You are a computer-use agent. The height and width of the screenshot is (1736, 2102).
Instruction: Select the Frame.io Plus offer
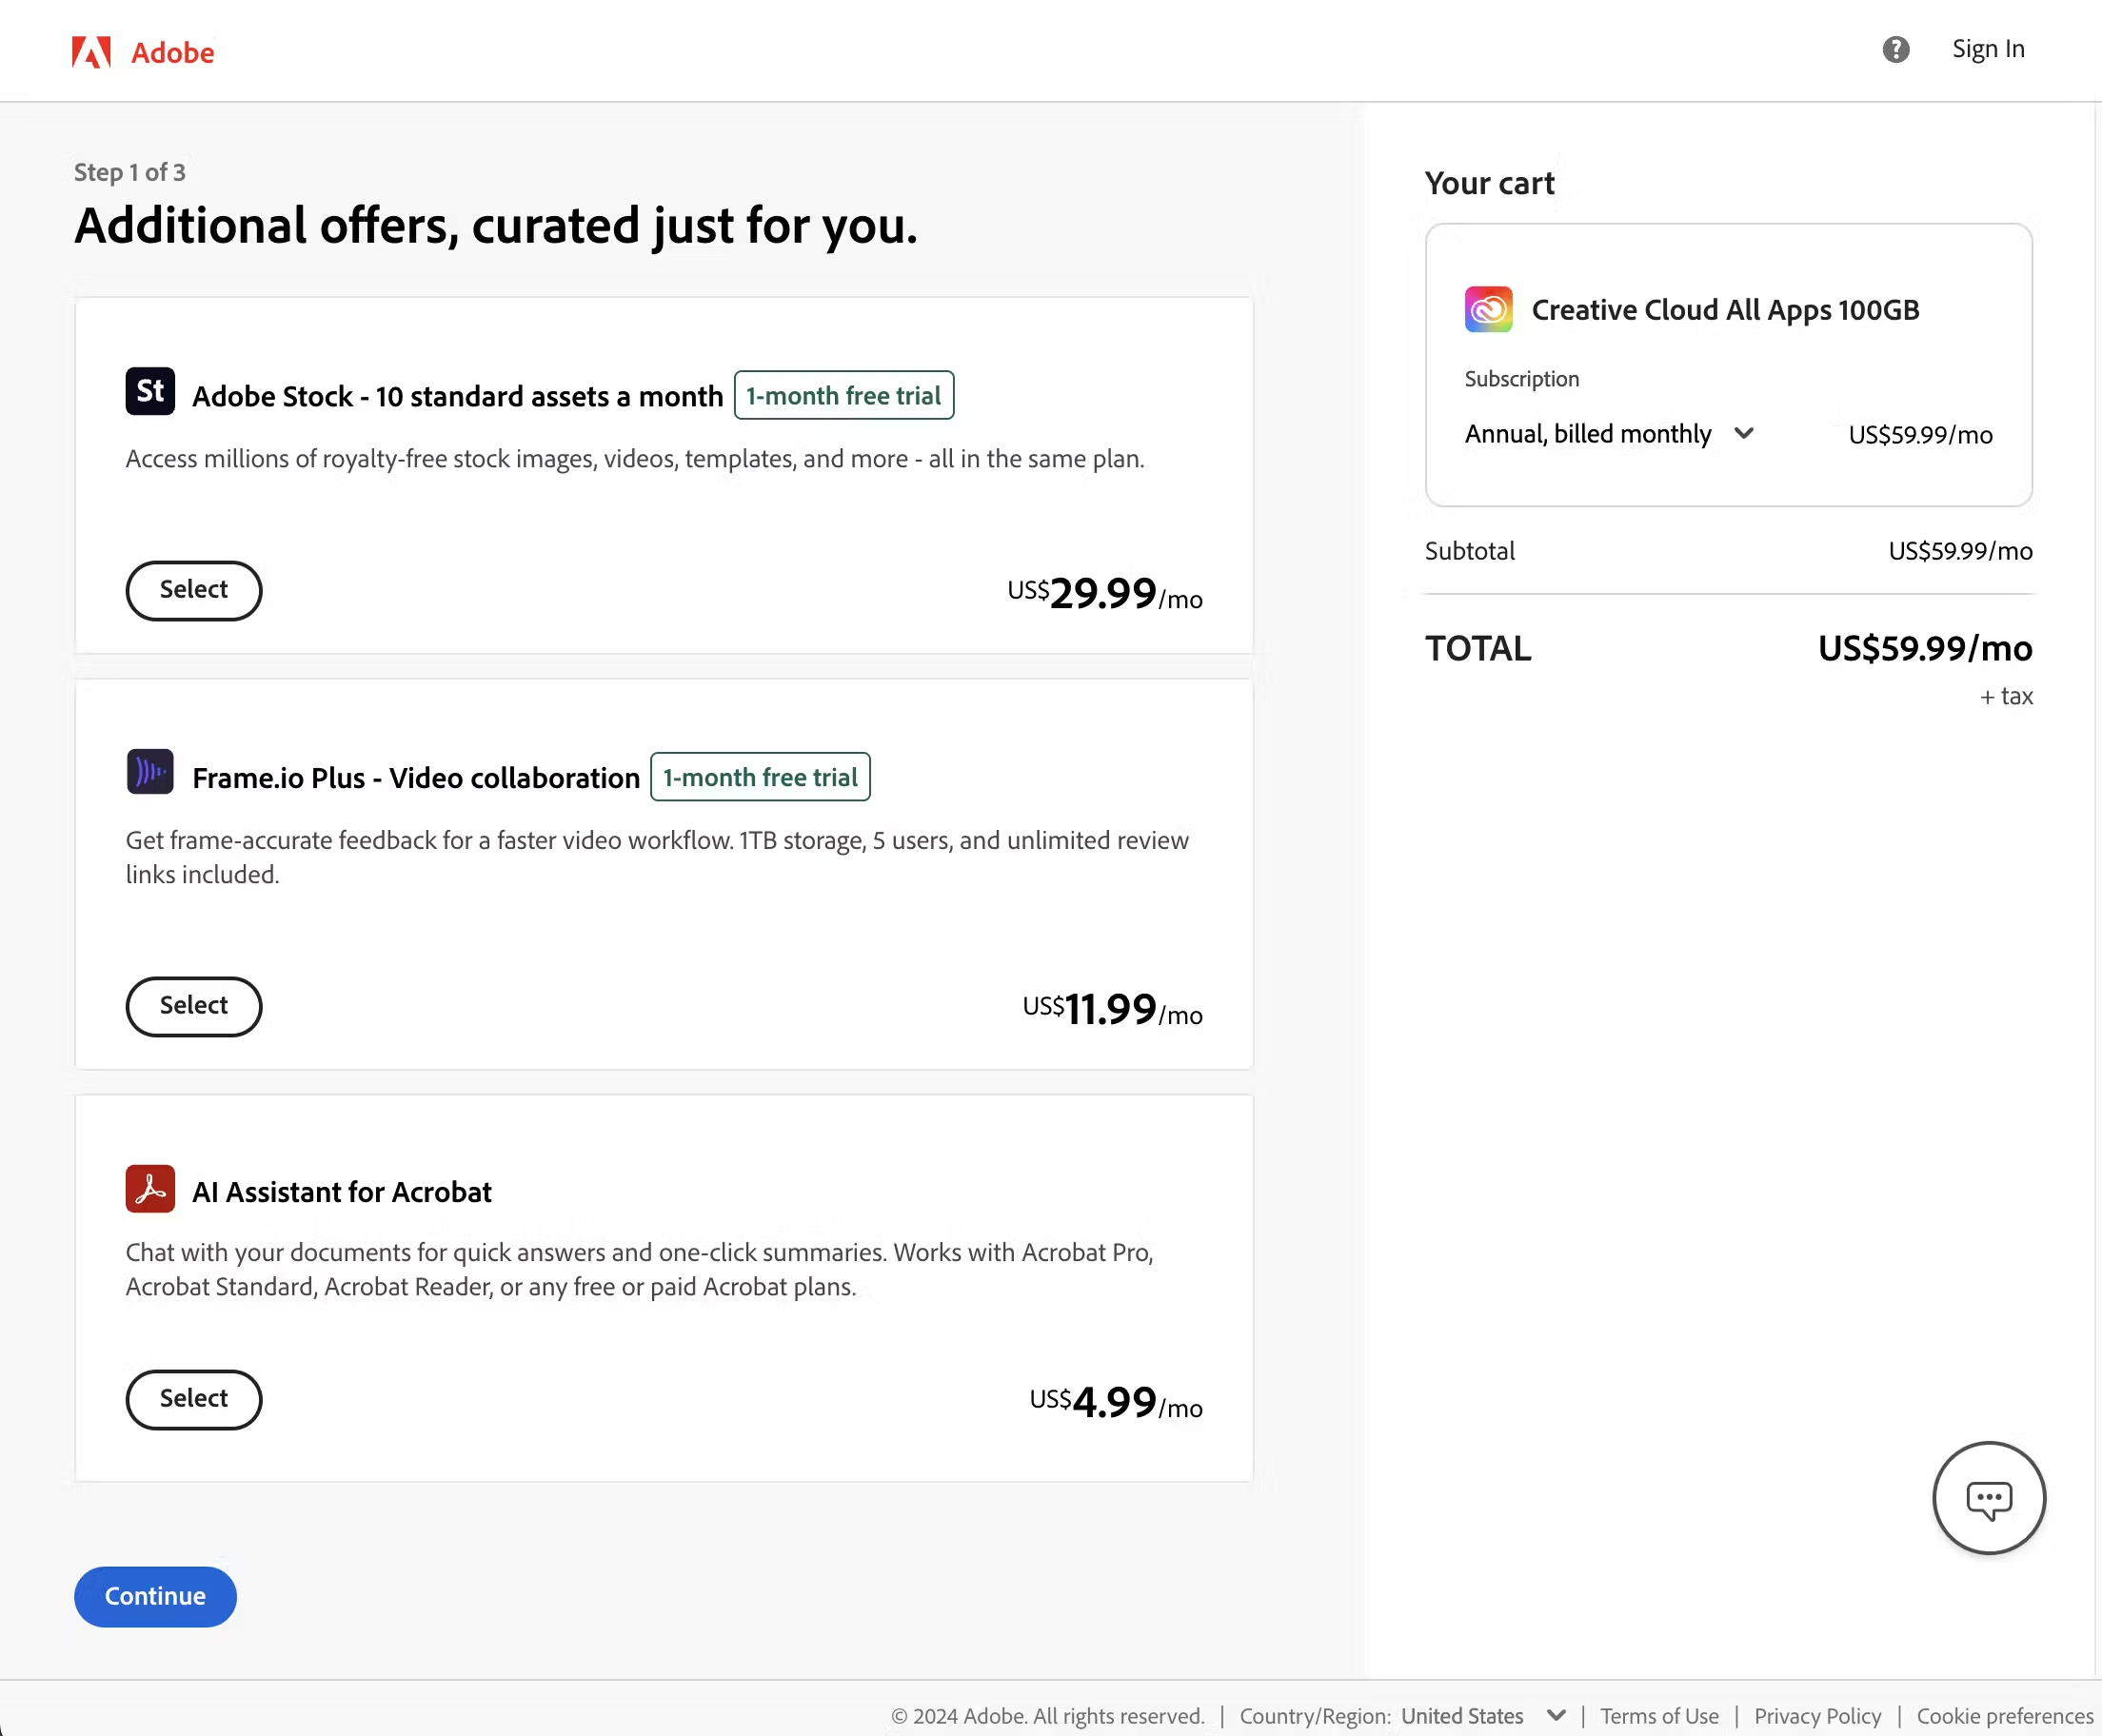click(x=193, y=1006)
